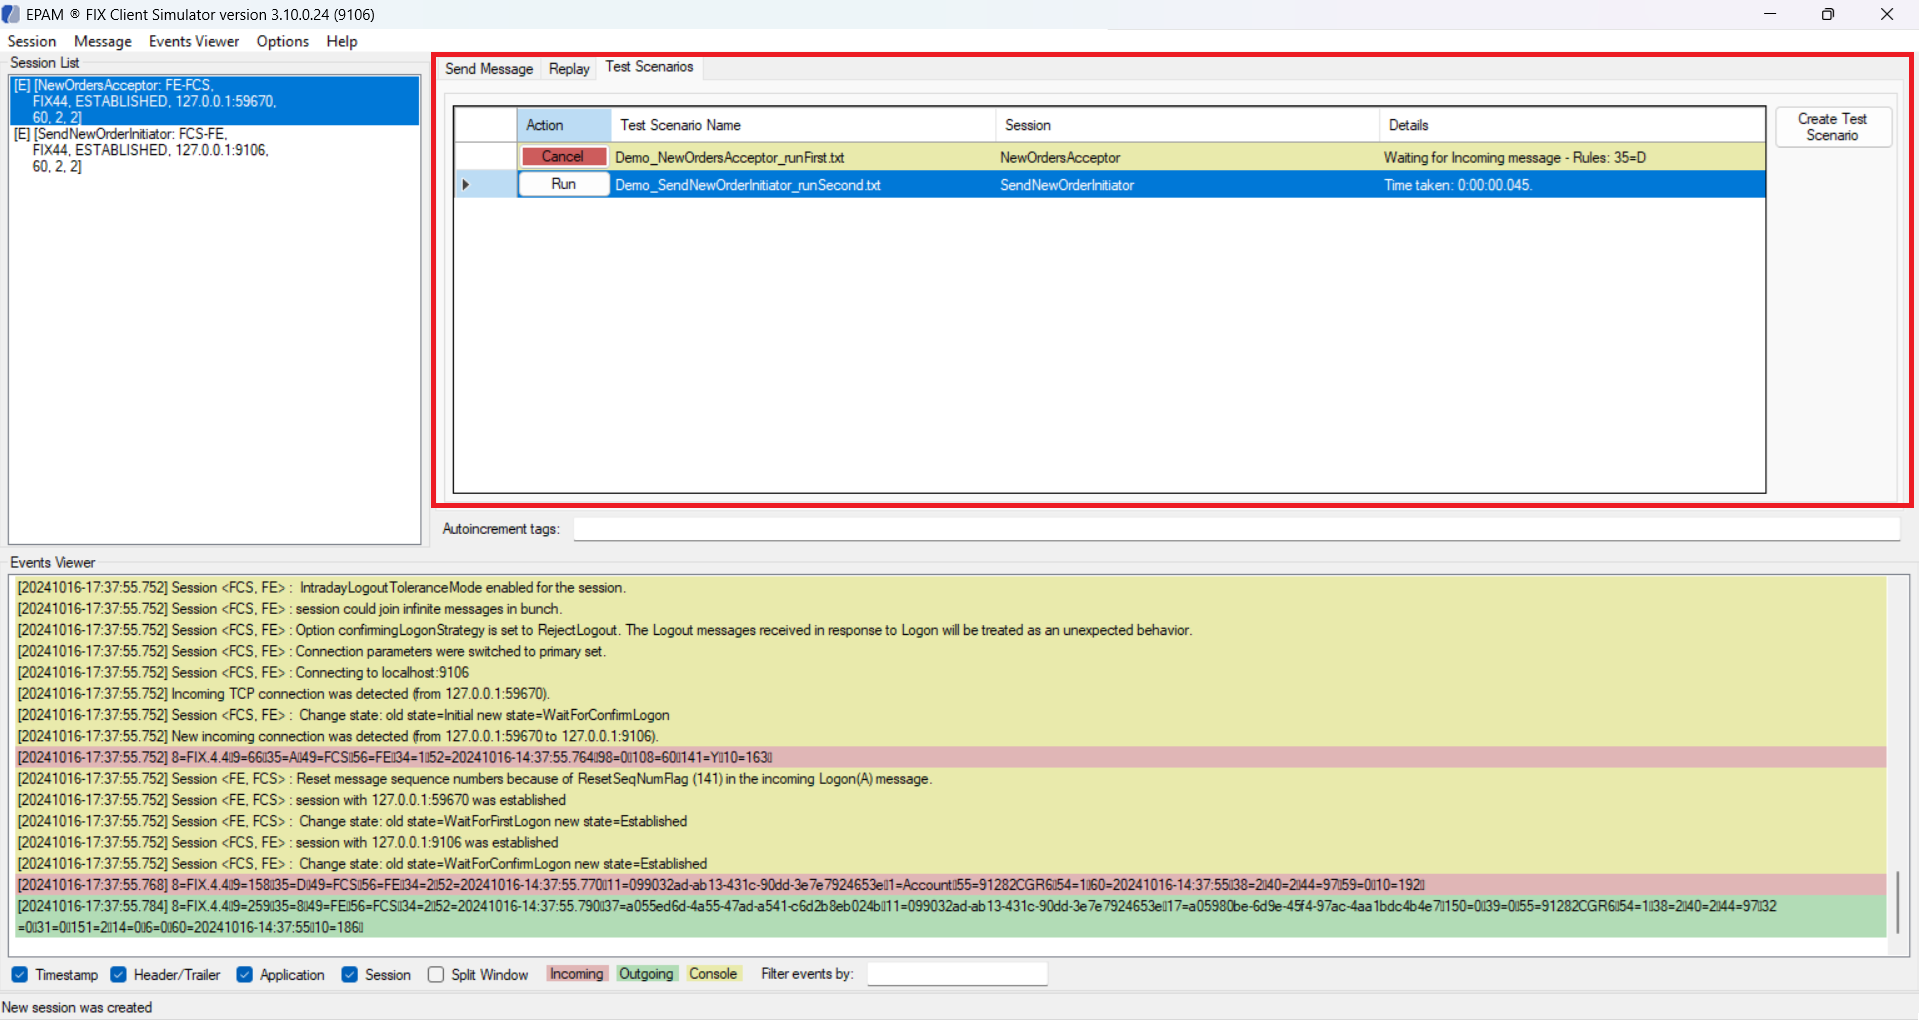Click the EPAM app icon in title bar
Screen dimensions: 1919x1020
tap(11, 15)
